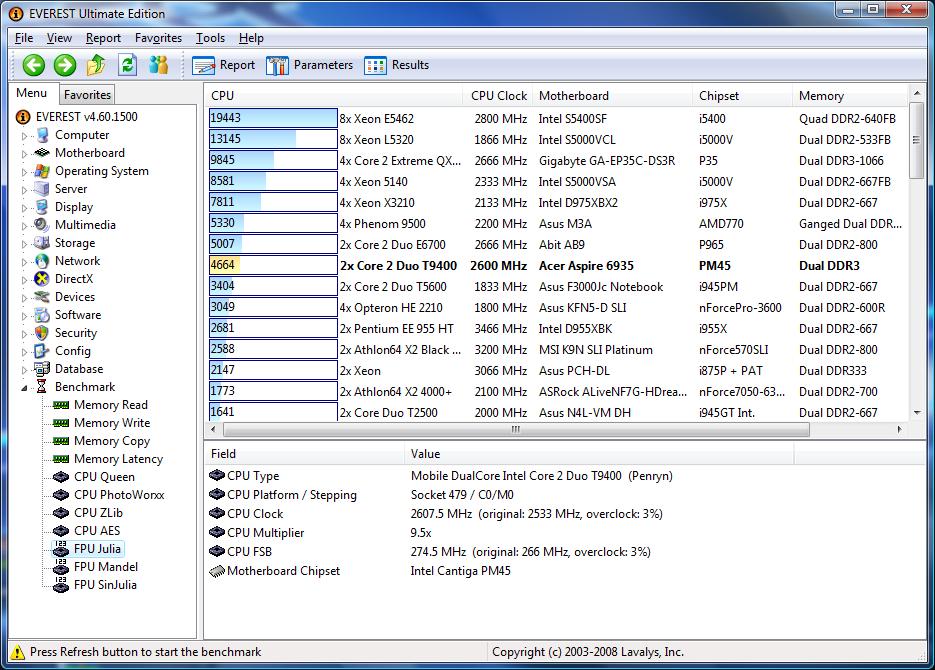Expand the Display tree node

click(24, 208)
